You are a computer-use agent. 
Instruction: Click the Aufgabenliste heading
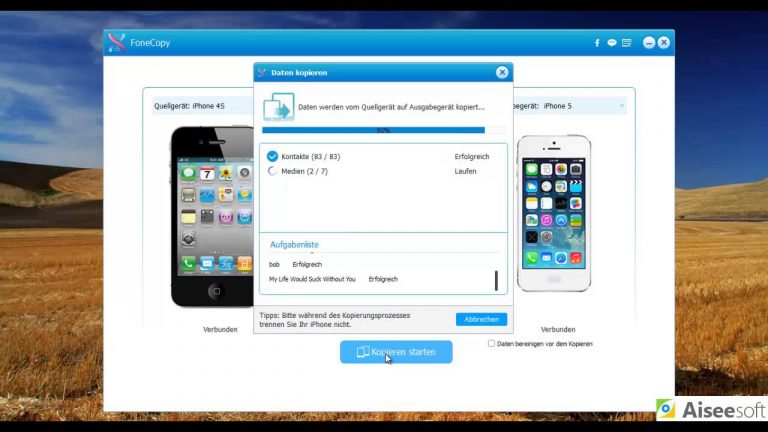pyautogui.click(x=294, y=244)
